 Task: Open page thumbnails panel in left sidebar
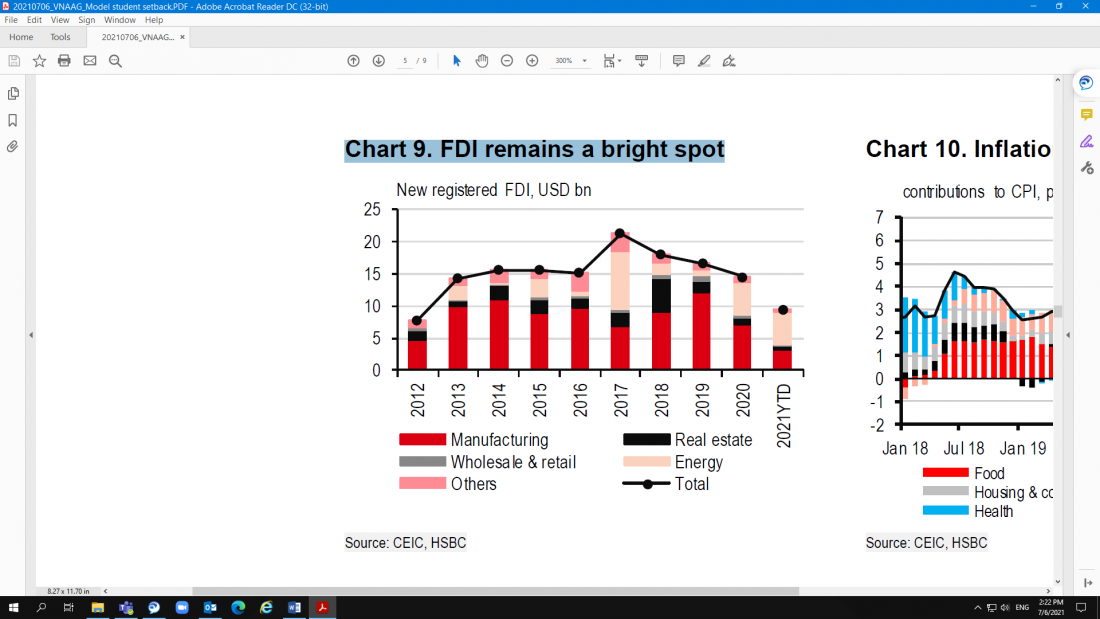[13, 93]
